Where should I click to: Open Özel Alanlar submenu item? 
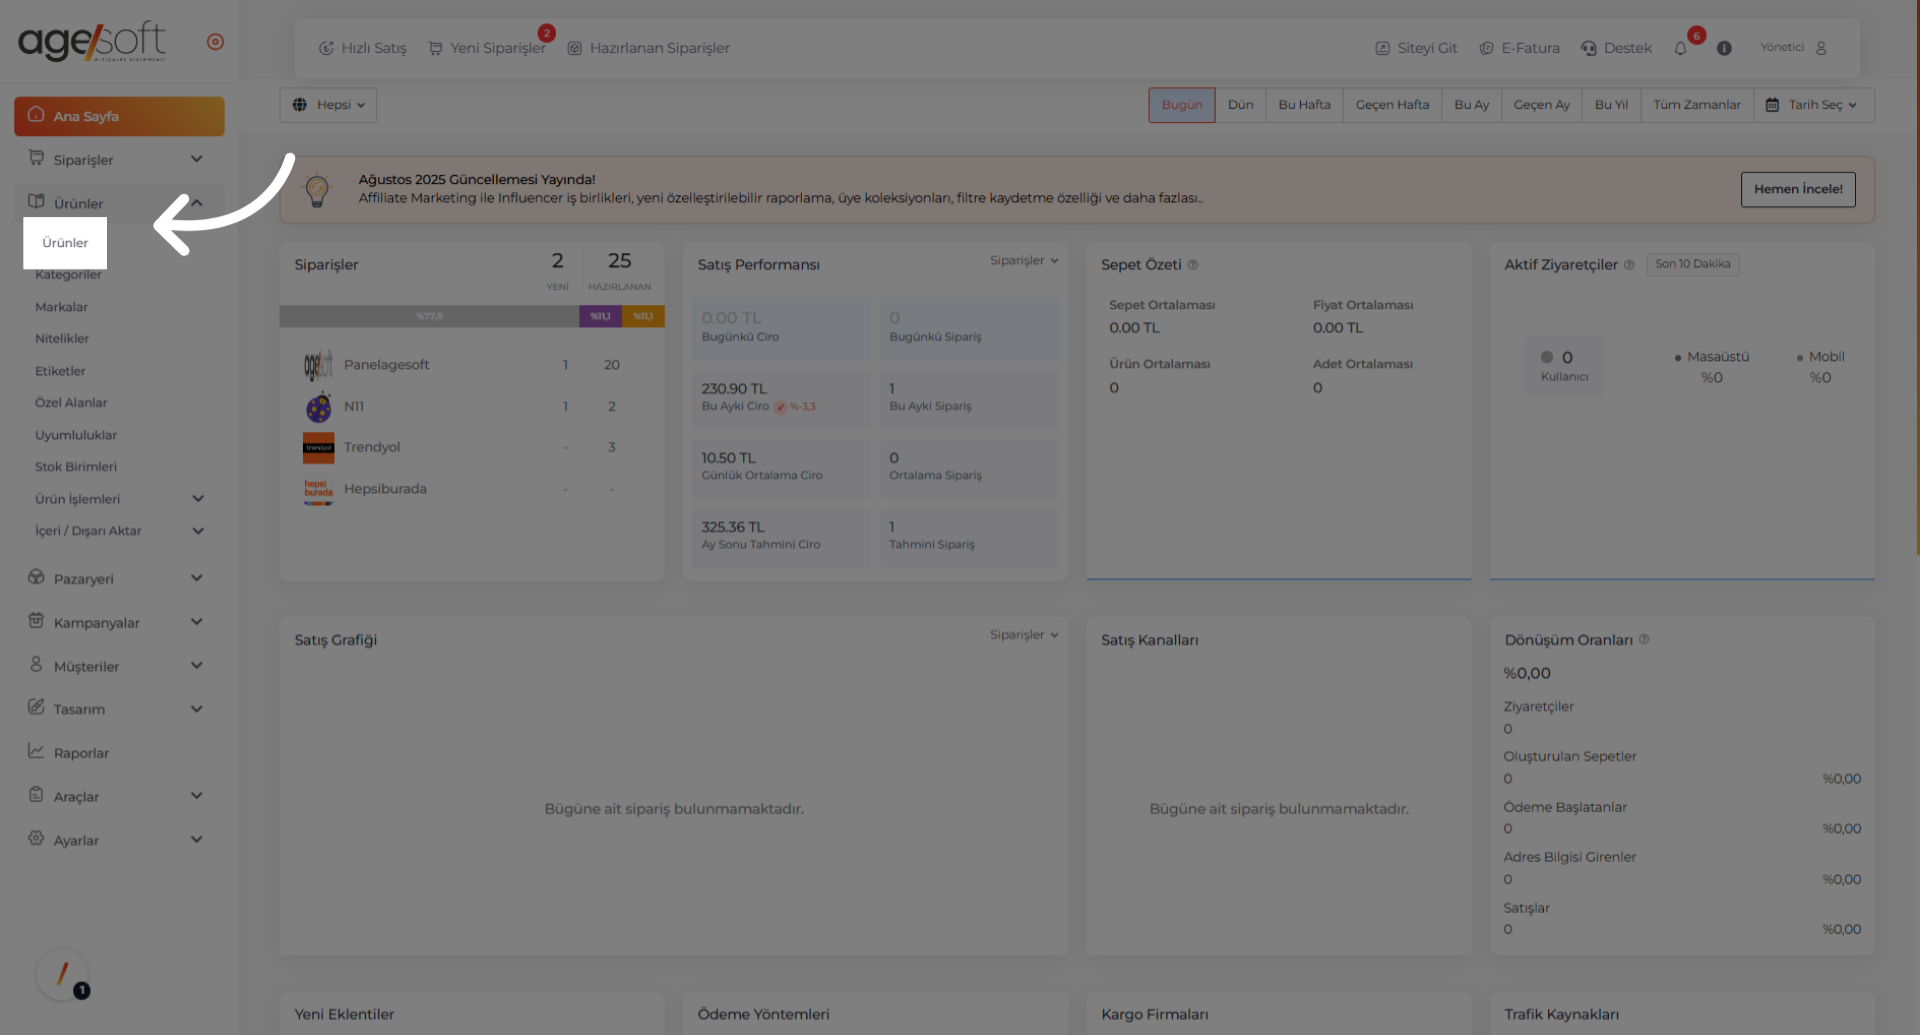click(71, 403)
